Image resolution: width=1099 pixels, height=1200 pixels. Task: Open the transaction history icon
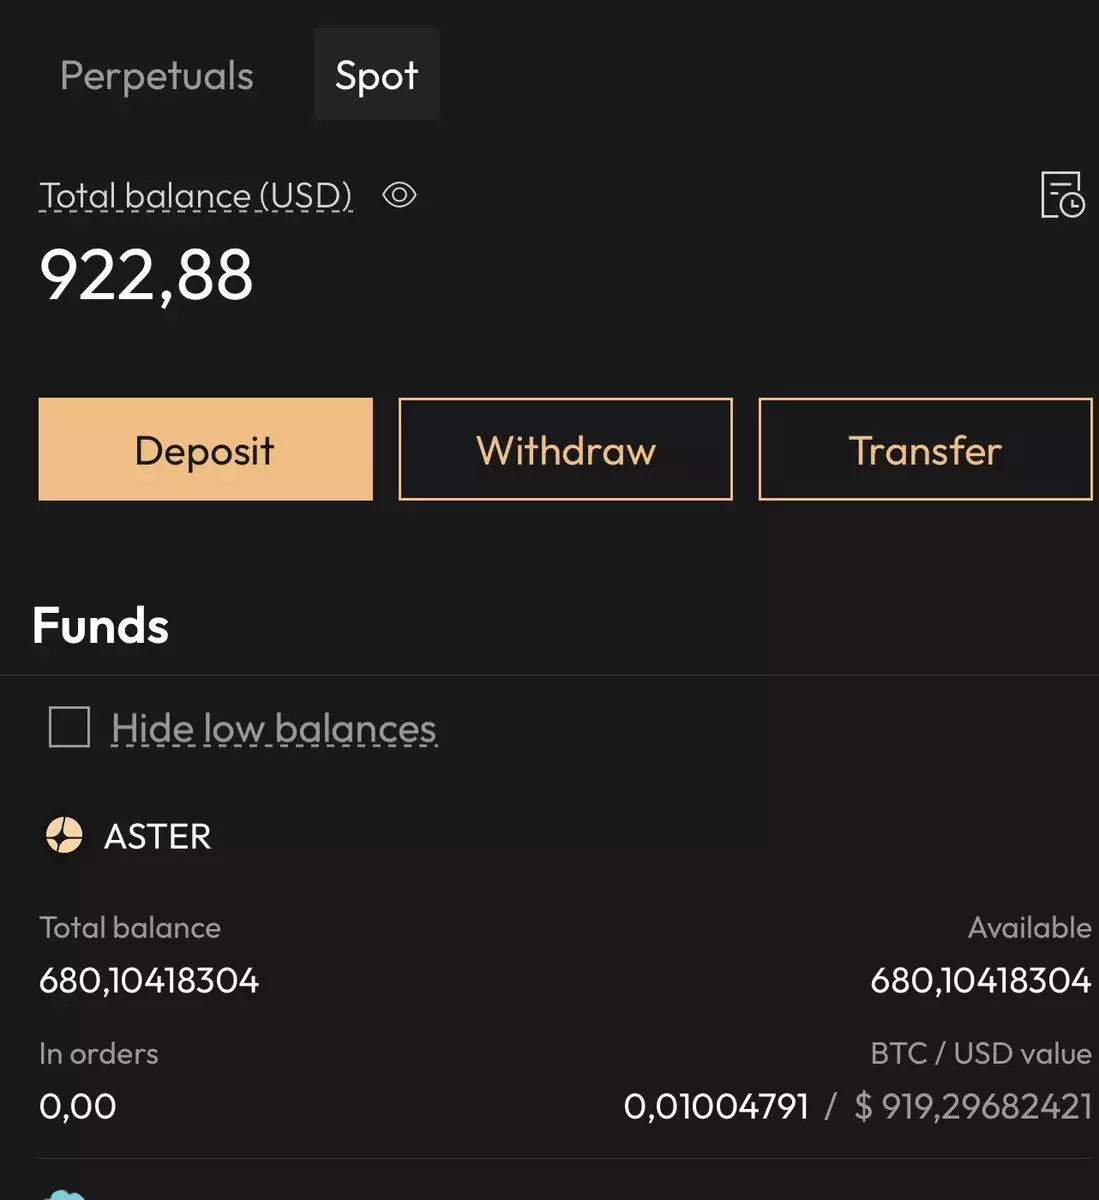coord(1061,195)
